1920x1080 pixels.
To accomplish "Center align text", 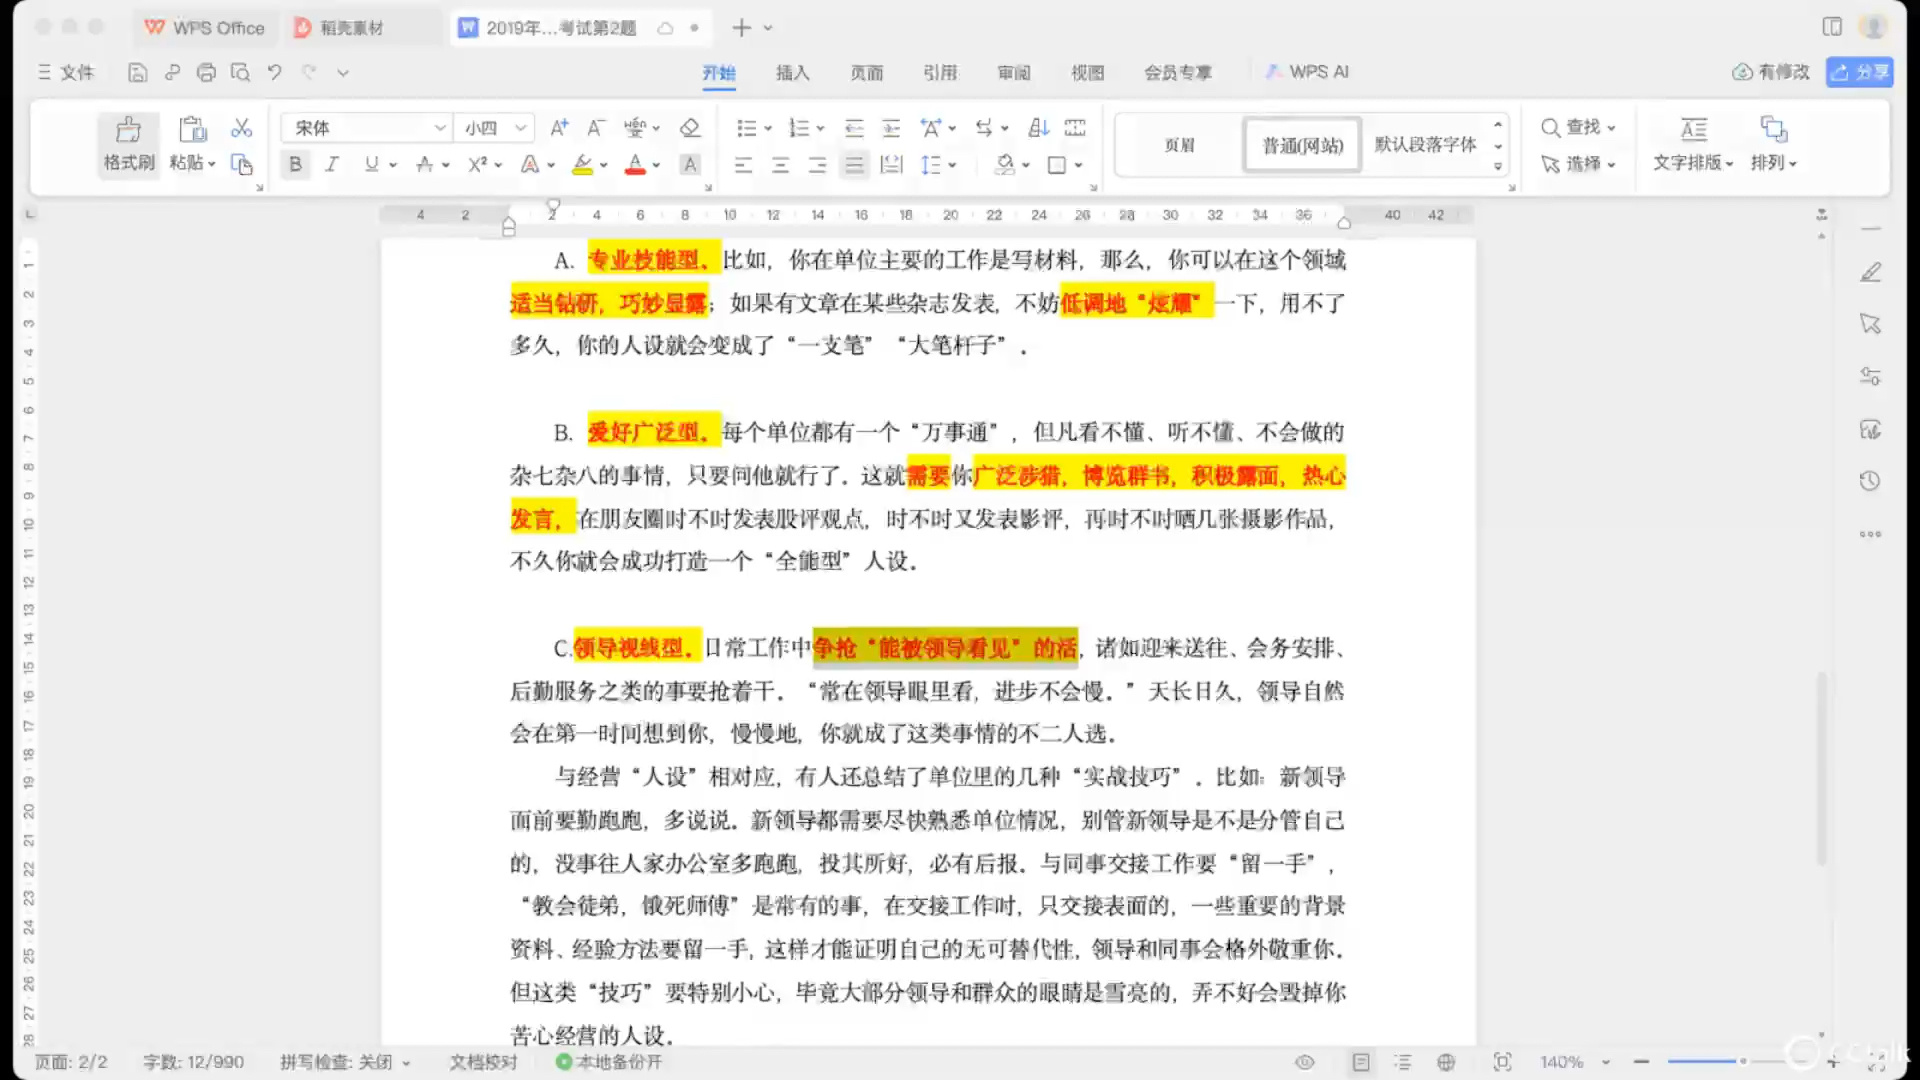I will (780, 165).
